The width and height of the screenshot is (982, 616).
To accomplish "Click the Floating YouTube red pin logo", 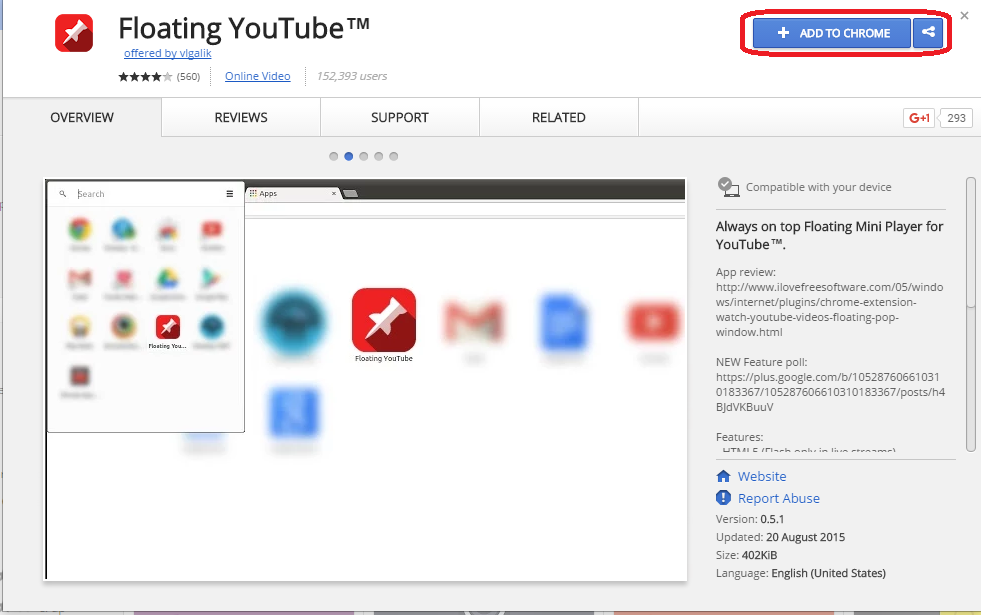I will point(74,33).
